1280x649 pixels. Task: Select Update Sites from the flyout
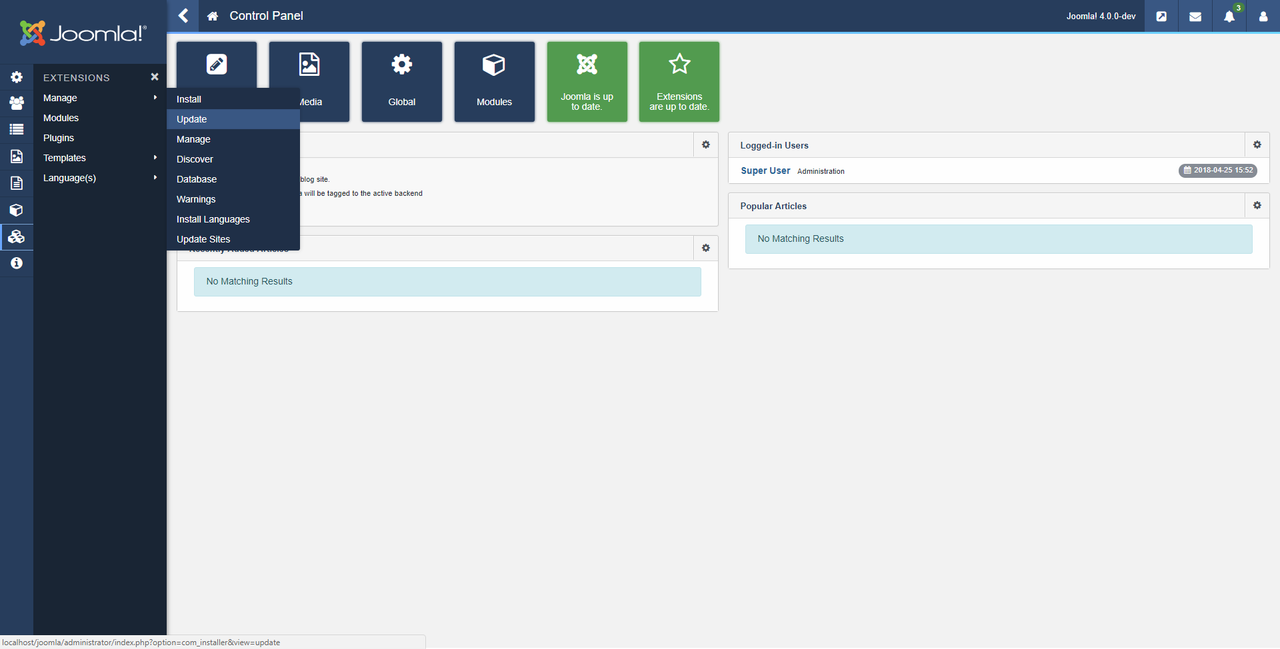click(233, 239)
